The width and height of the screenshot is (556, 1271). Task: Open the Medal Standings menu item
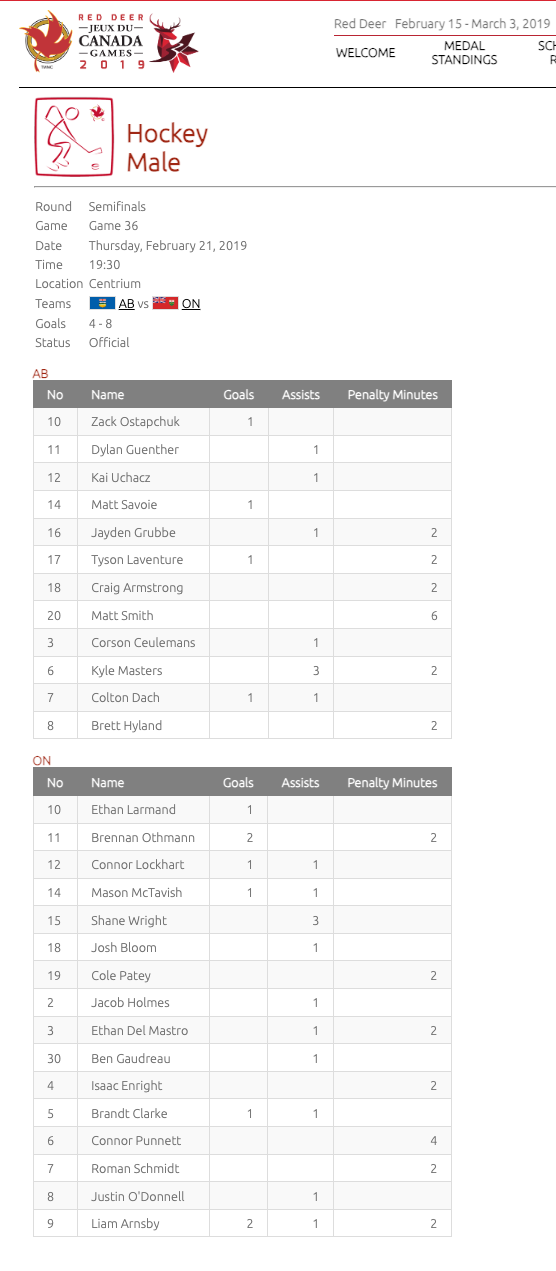pos(464,53)
